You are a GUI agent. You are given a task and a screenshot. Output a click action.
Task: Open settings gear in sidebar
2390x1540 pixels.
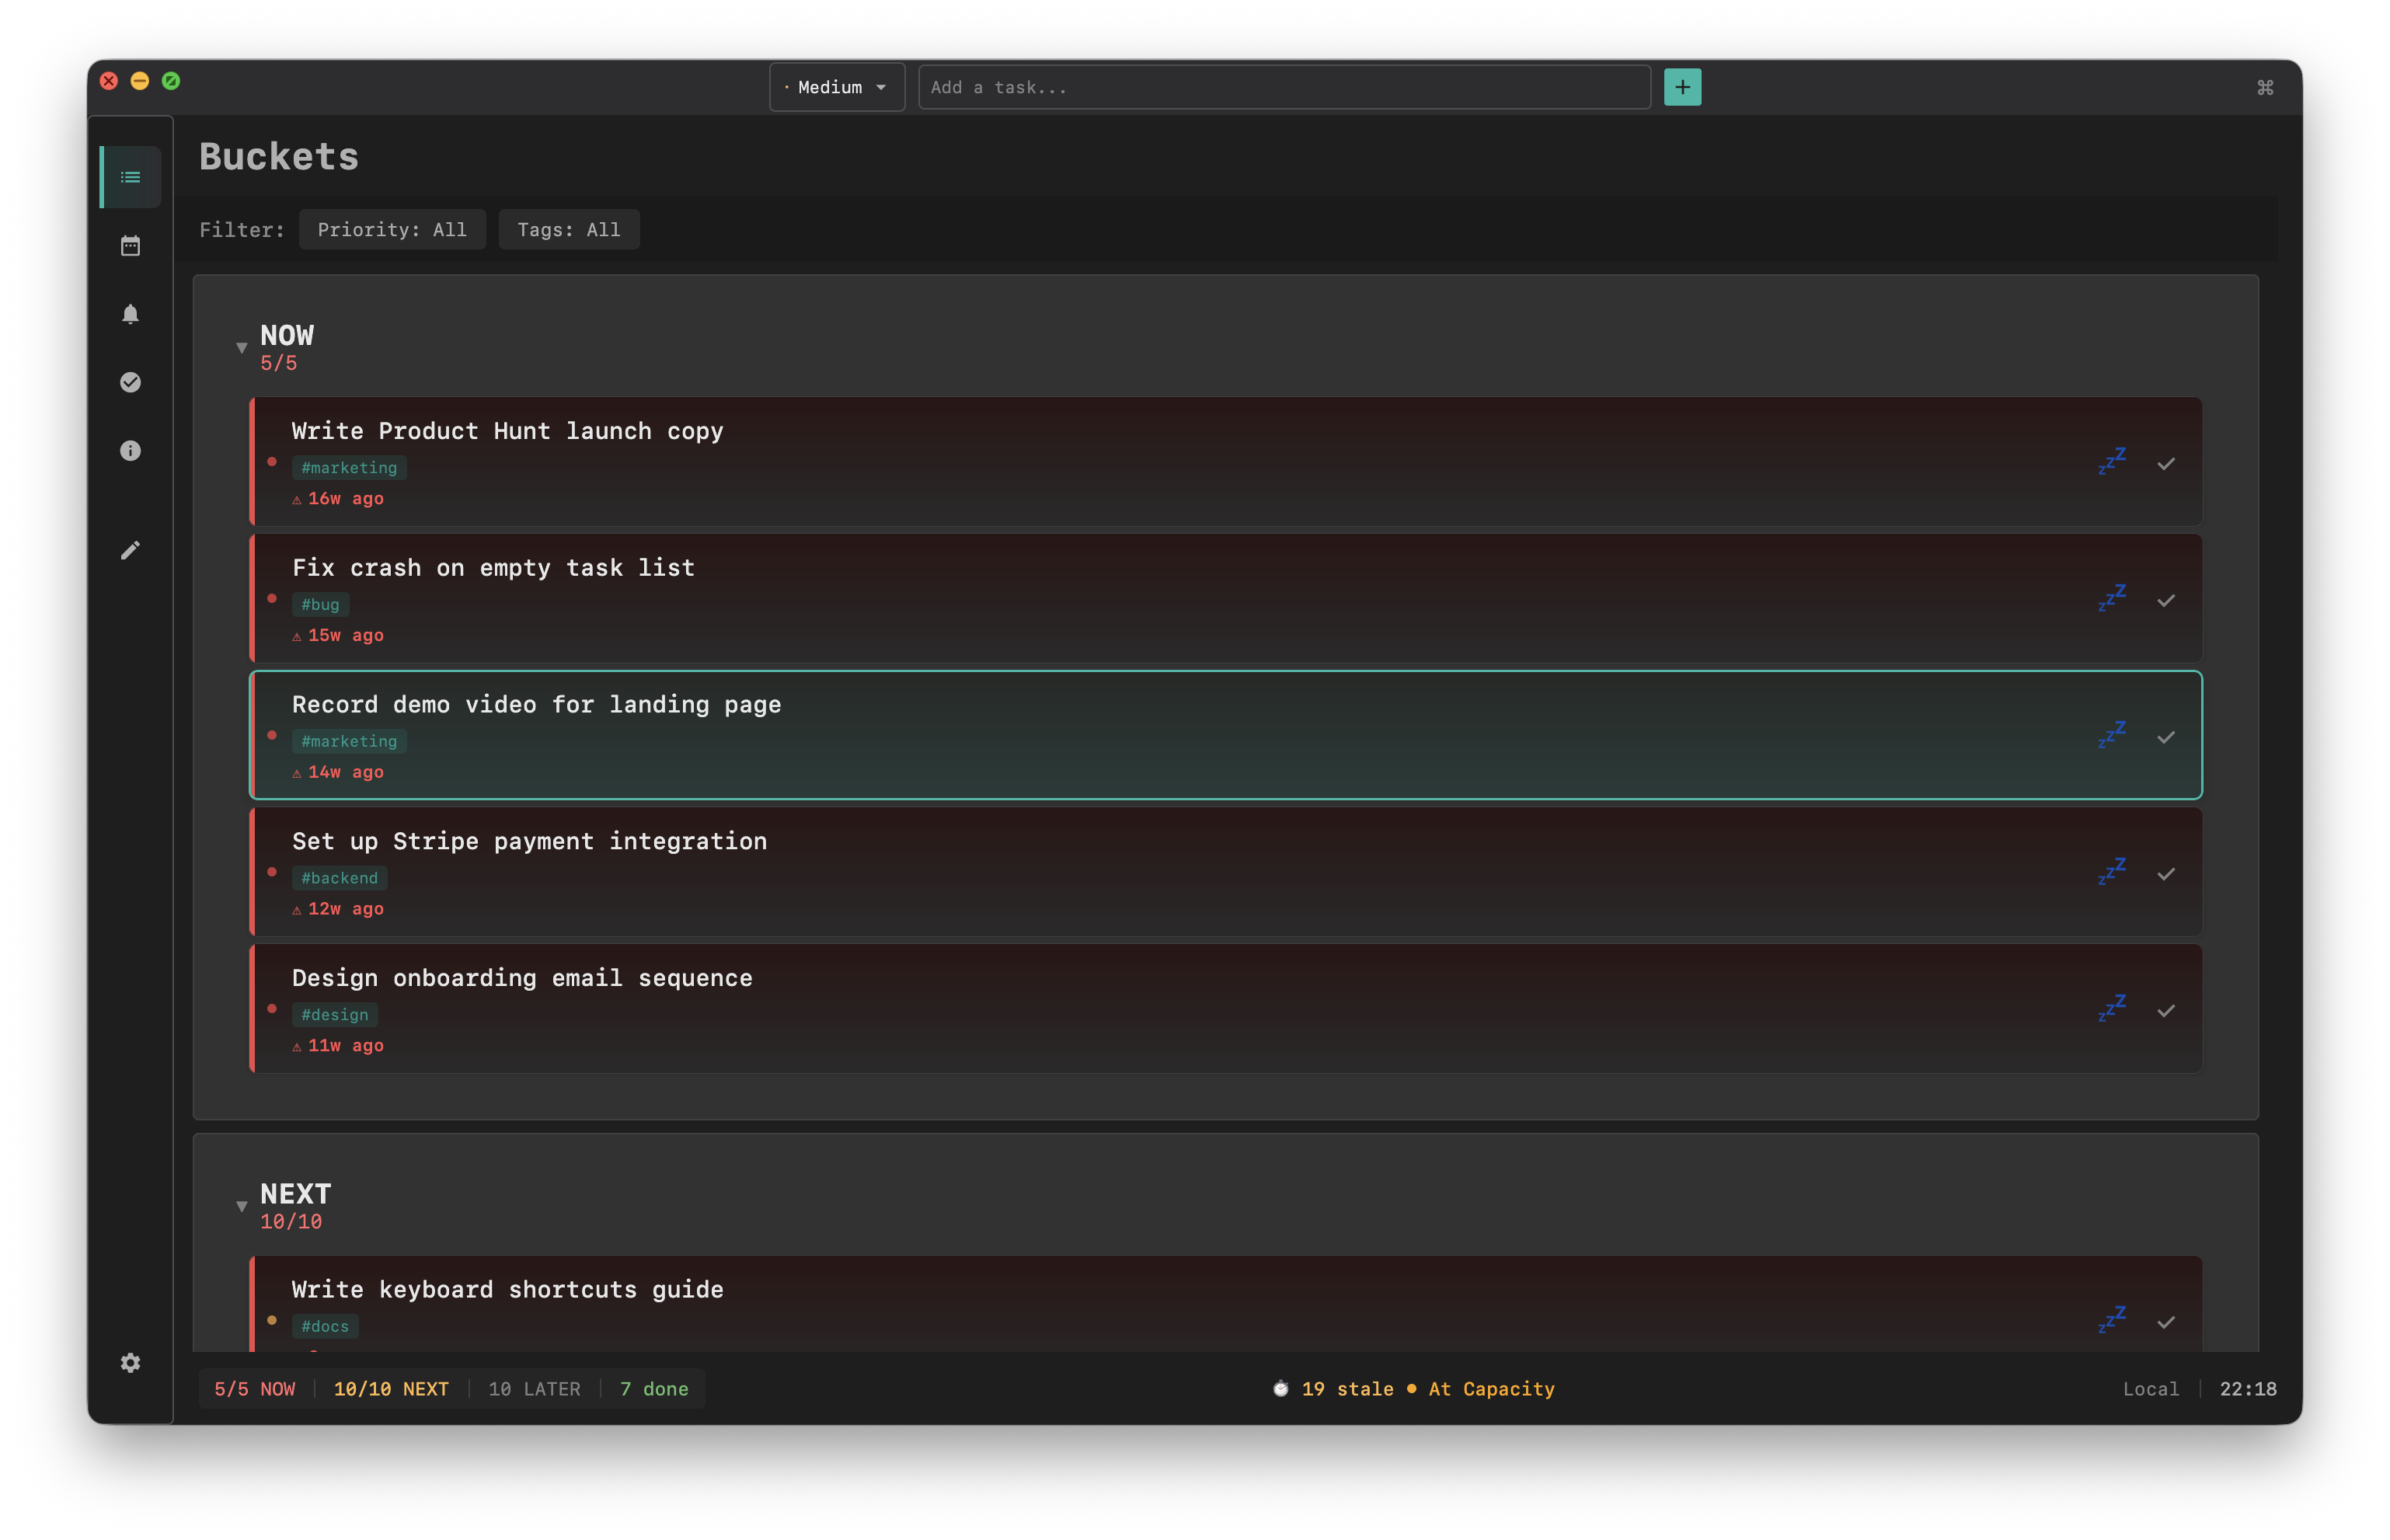point(130,1363)
